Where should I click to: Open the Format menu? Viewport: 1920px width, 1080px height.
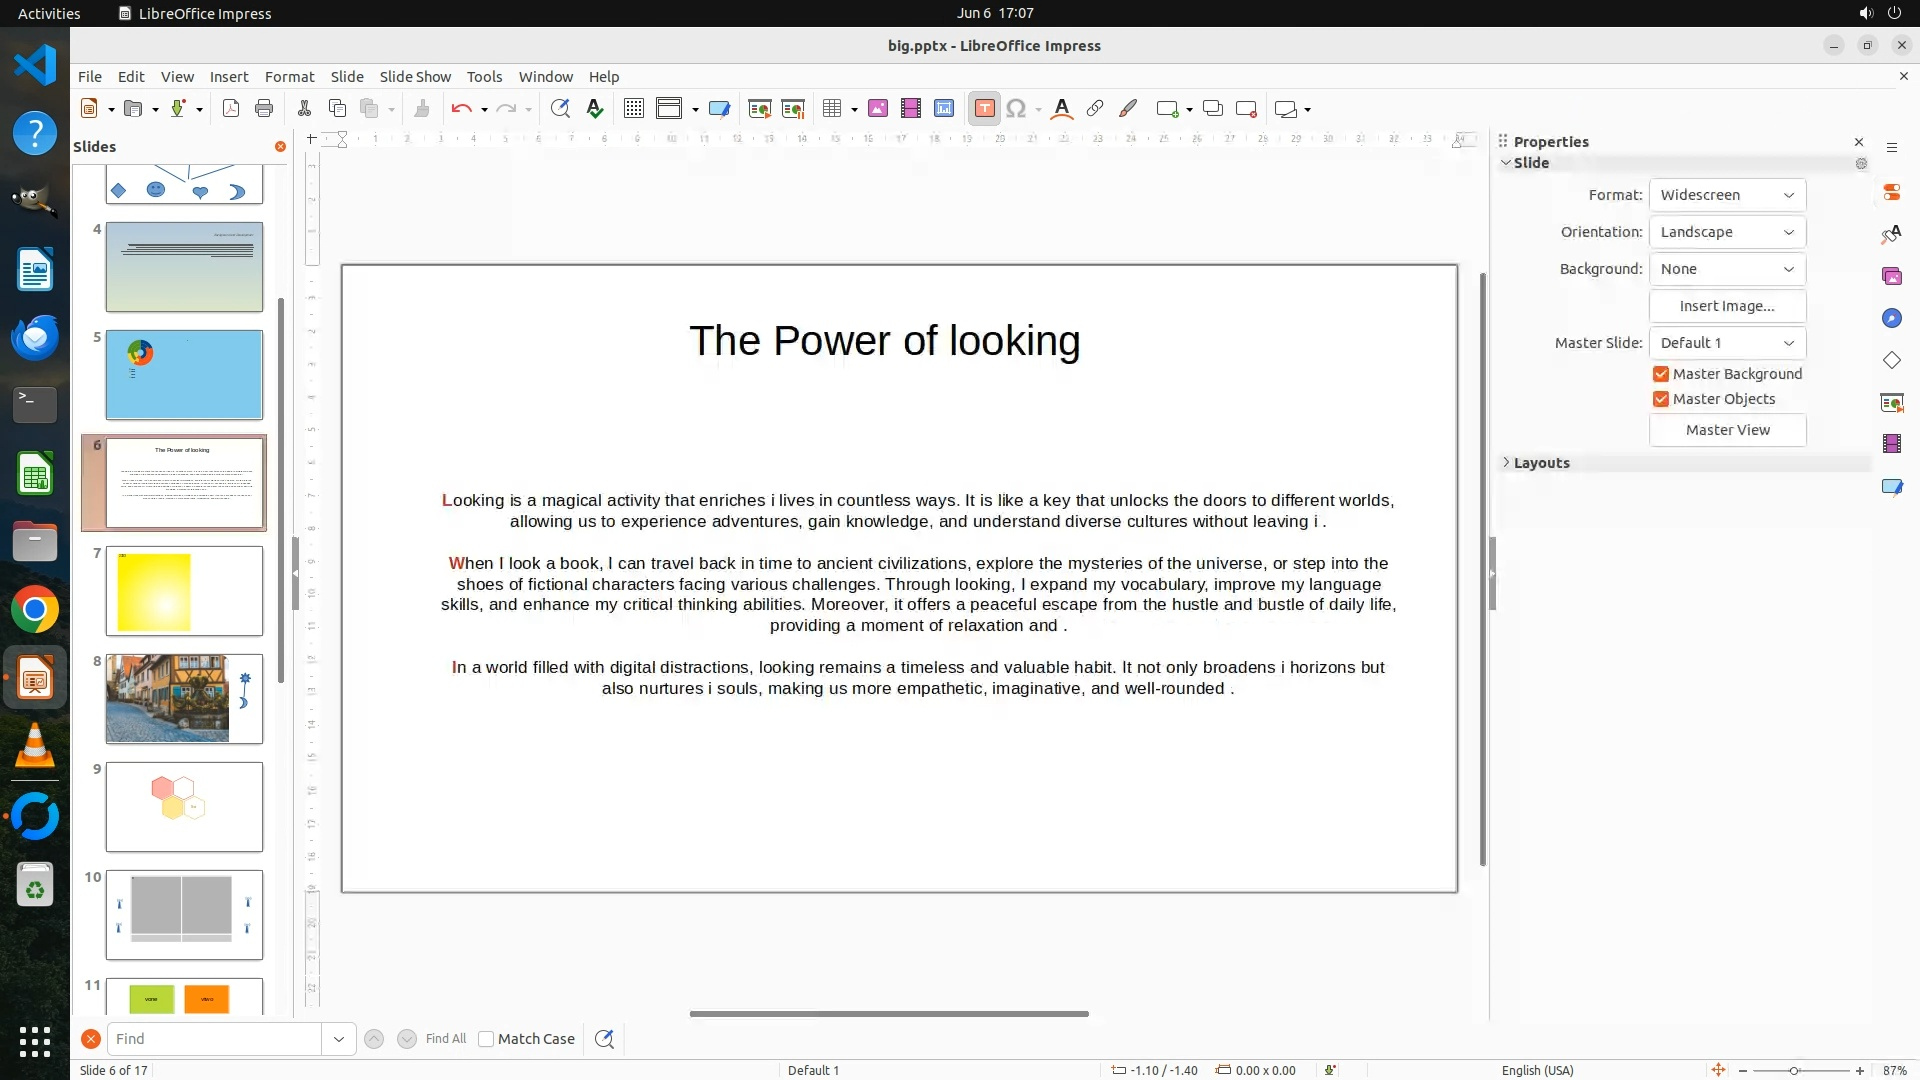pyautogui.click(x=289, y=77)
